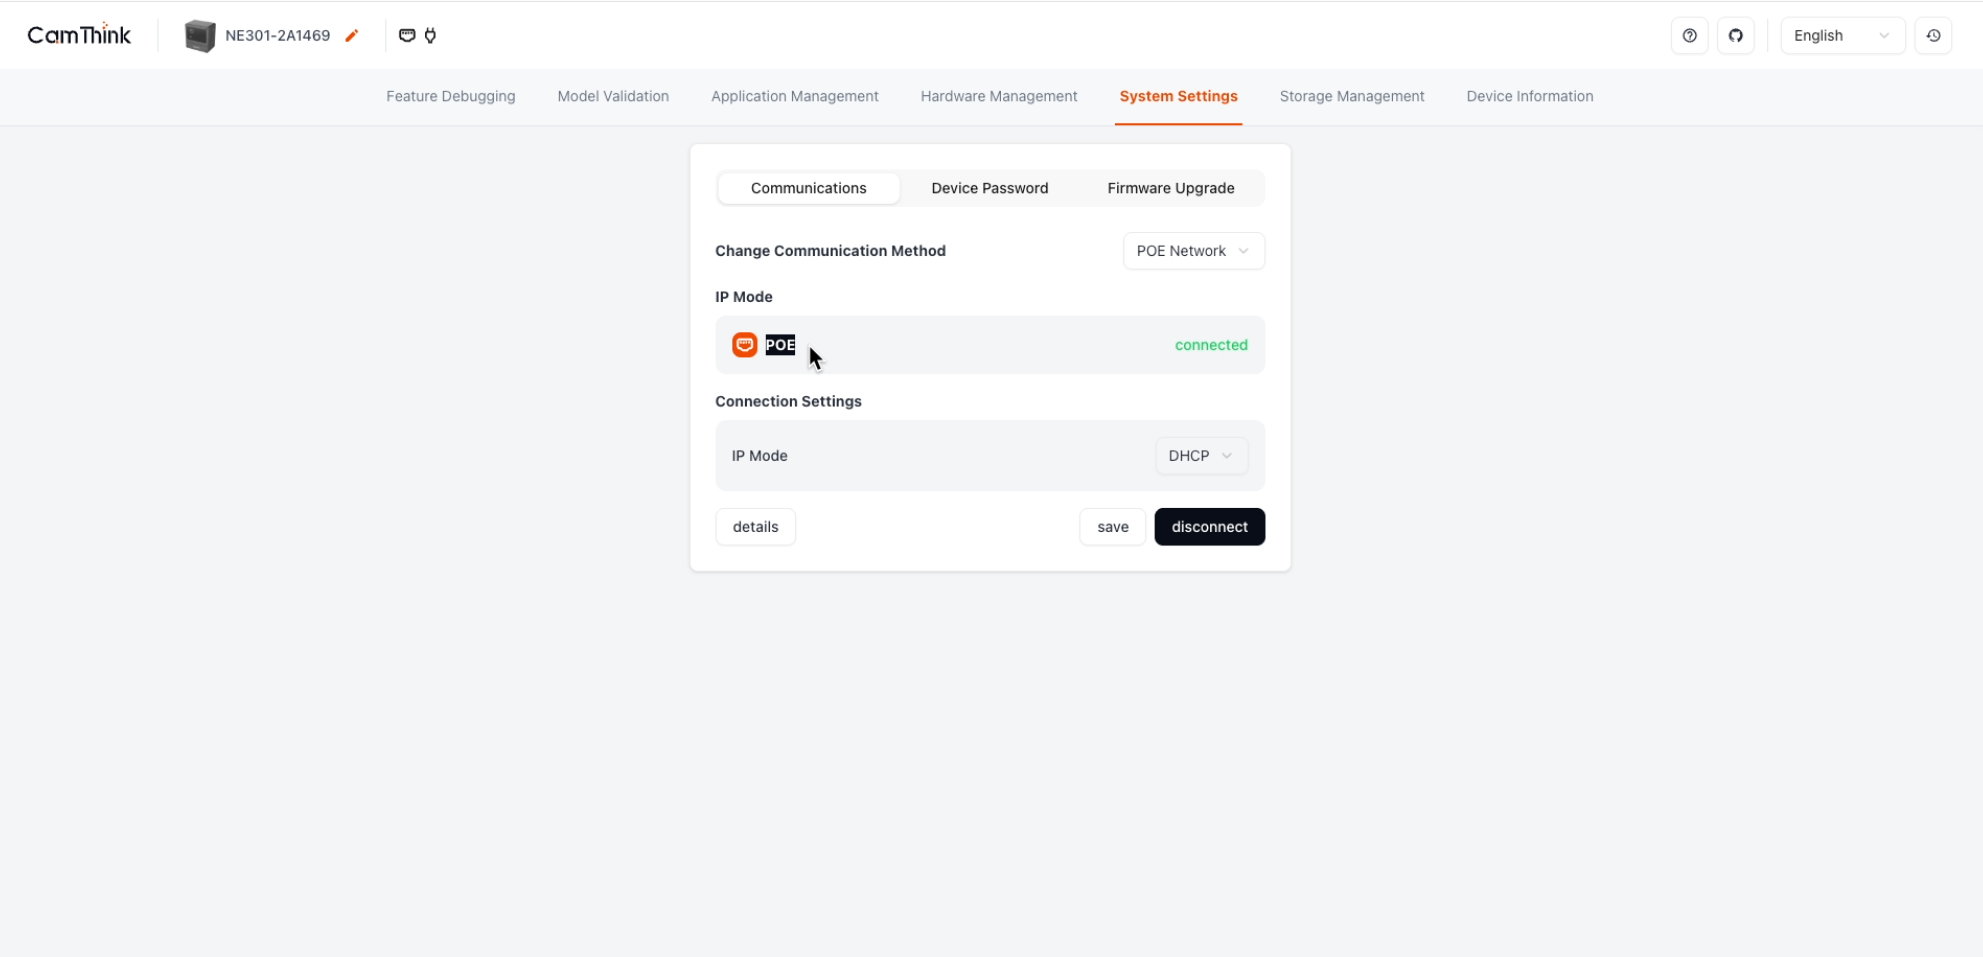Switch to the Firmware Upgrade sub-tab
This screenshot has width=1983, height=957.
(x=1170, y=188)
